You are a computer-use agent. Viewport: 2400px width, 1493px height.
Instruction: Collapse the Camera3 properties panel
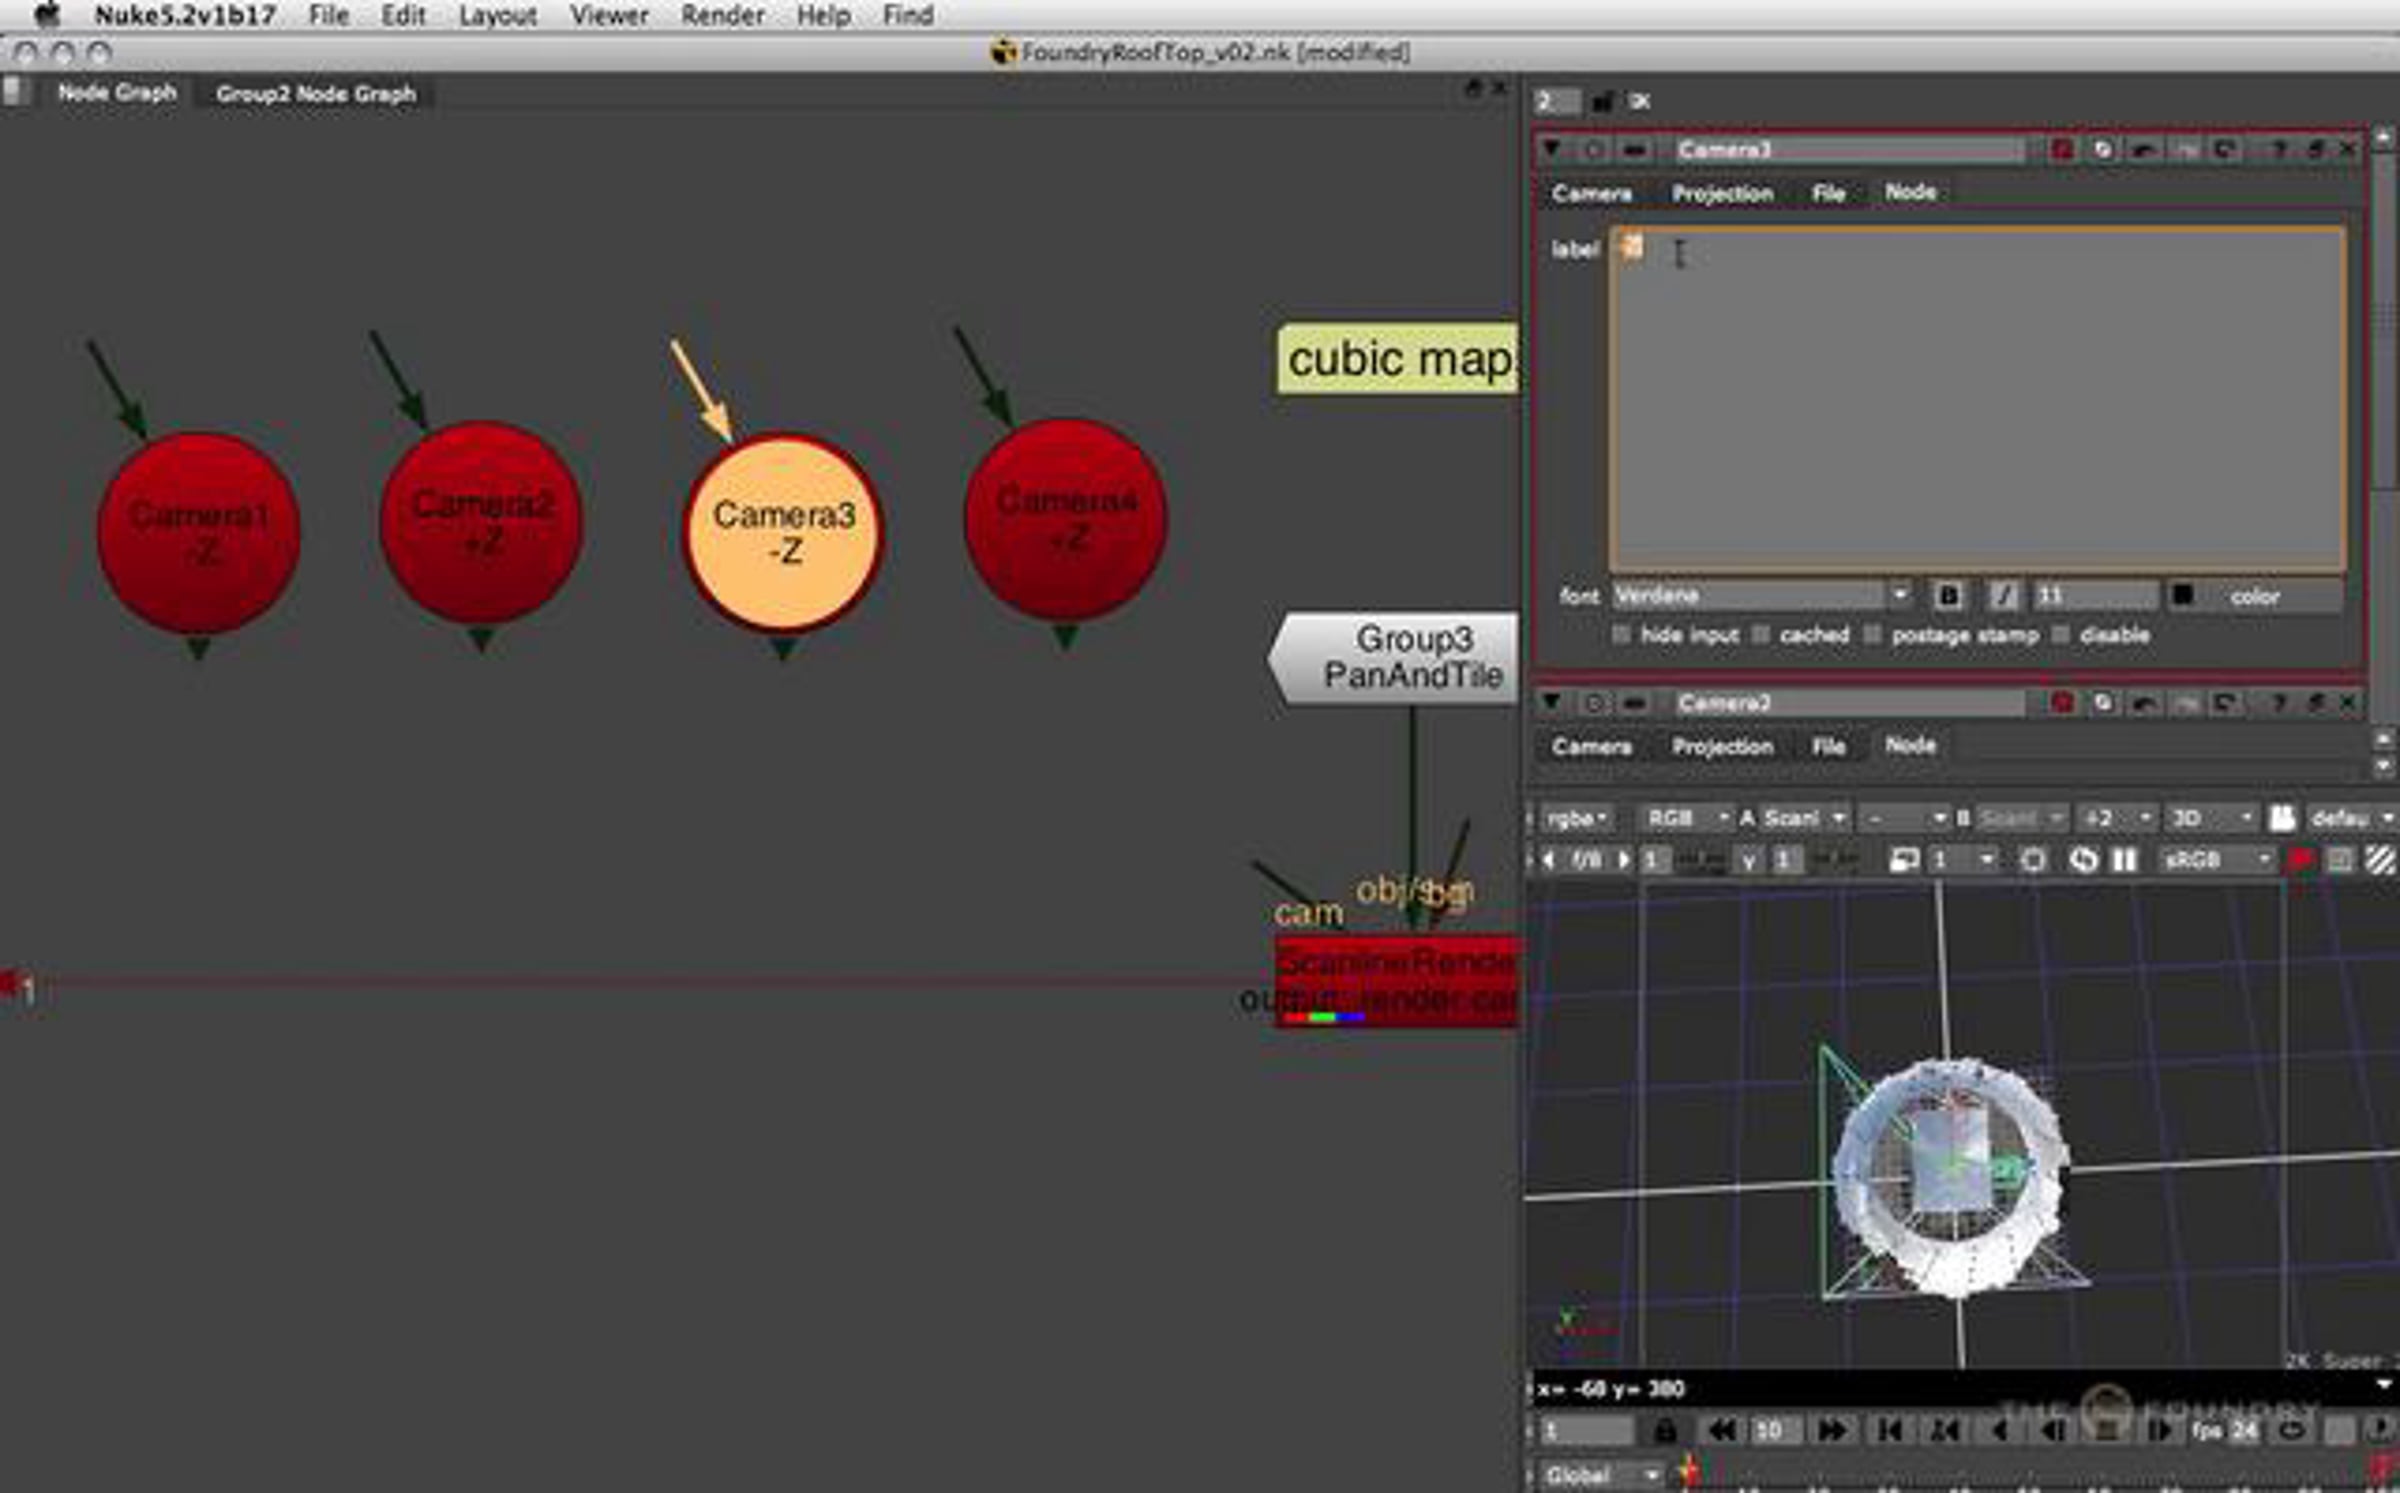[x=1552, y=149]
